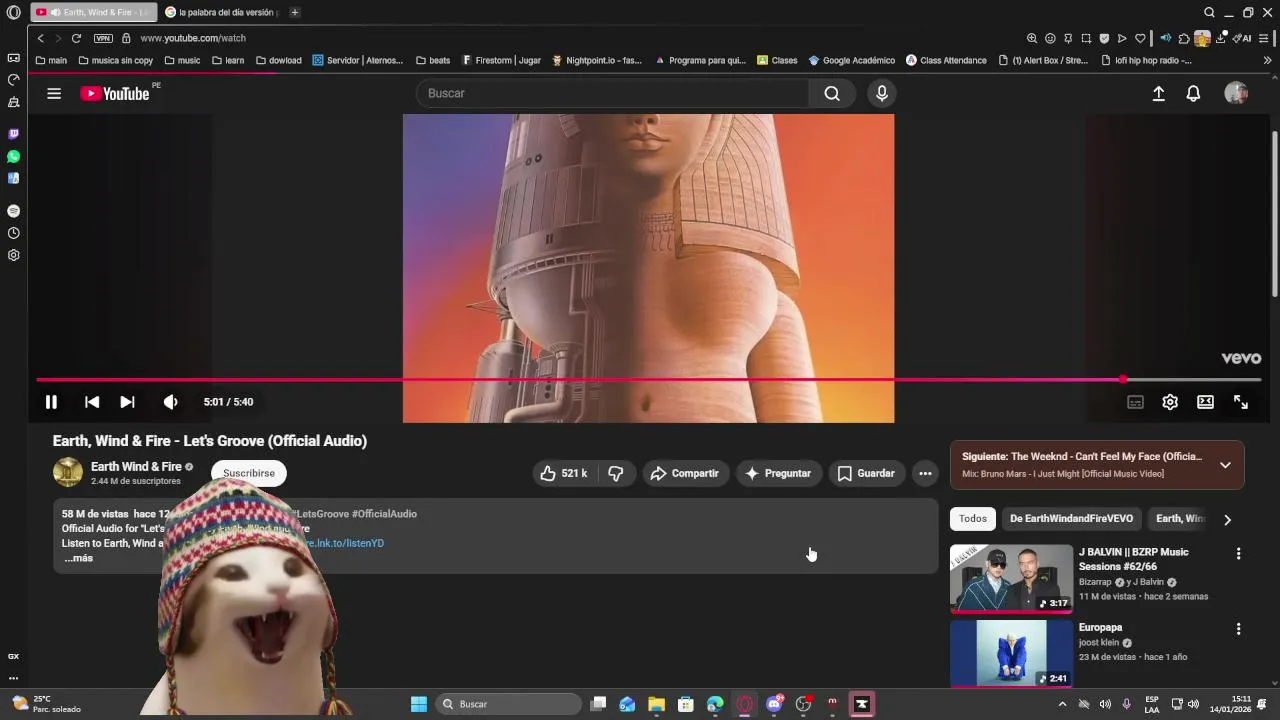Open Windows Start menu
Viewport: 1280px width, 720px height.
[419, 704]
